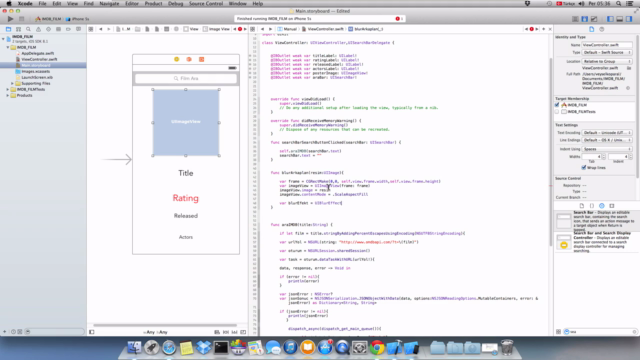Open File Template library icon
Image resolution: width=640 pixels, height=360 pixels.
point(582,206)
